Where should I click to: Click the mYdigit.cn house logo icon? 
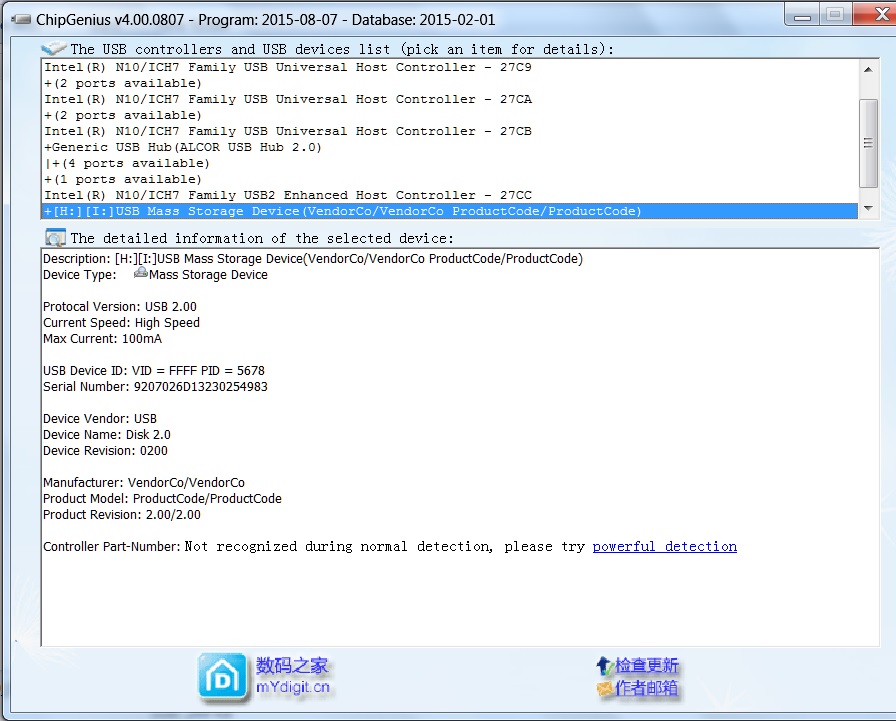pyautogui.click(x=223, y=678)
